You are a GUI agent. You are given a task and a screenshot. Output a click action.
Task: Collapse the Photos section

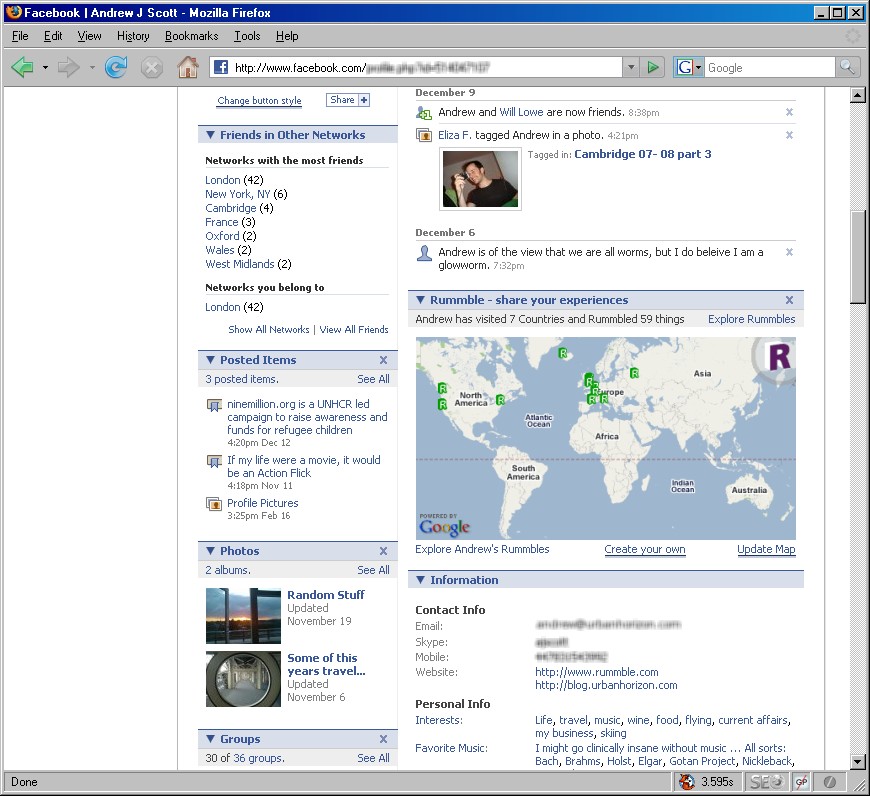[210, 551]
